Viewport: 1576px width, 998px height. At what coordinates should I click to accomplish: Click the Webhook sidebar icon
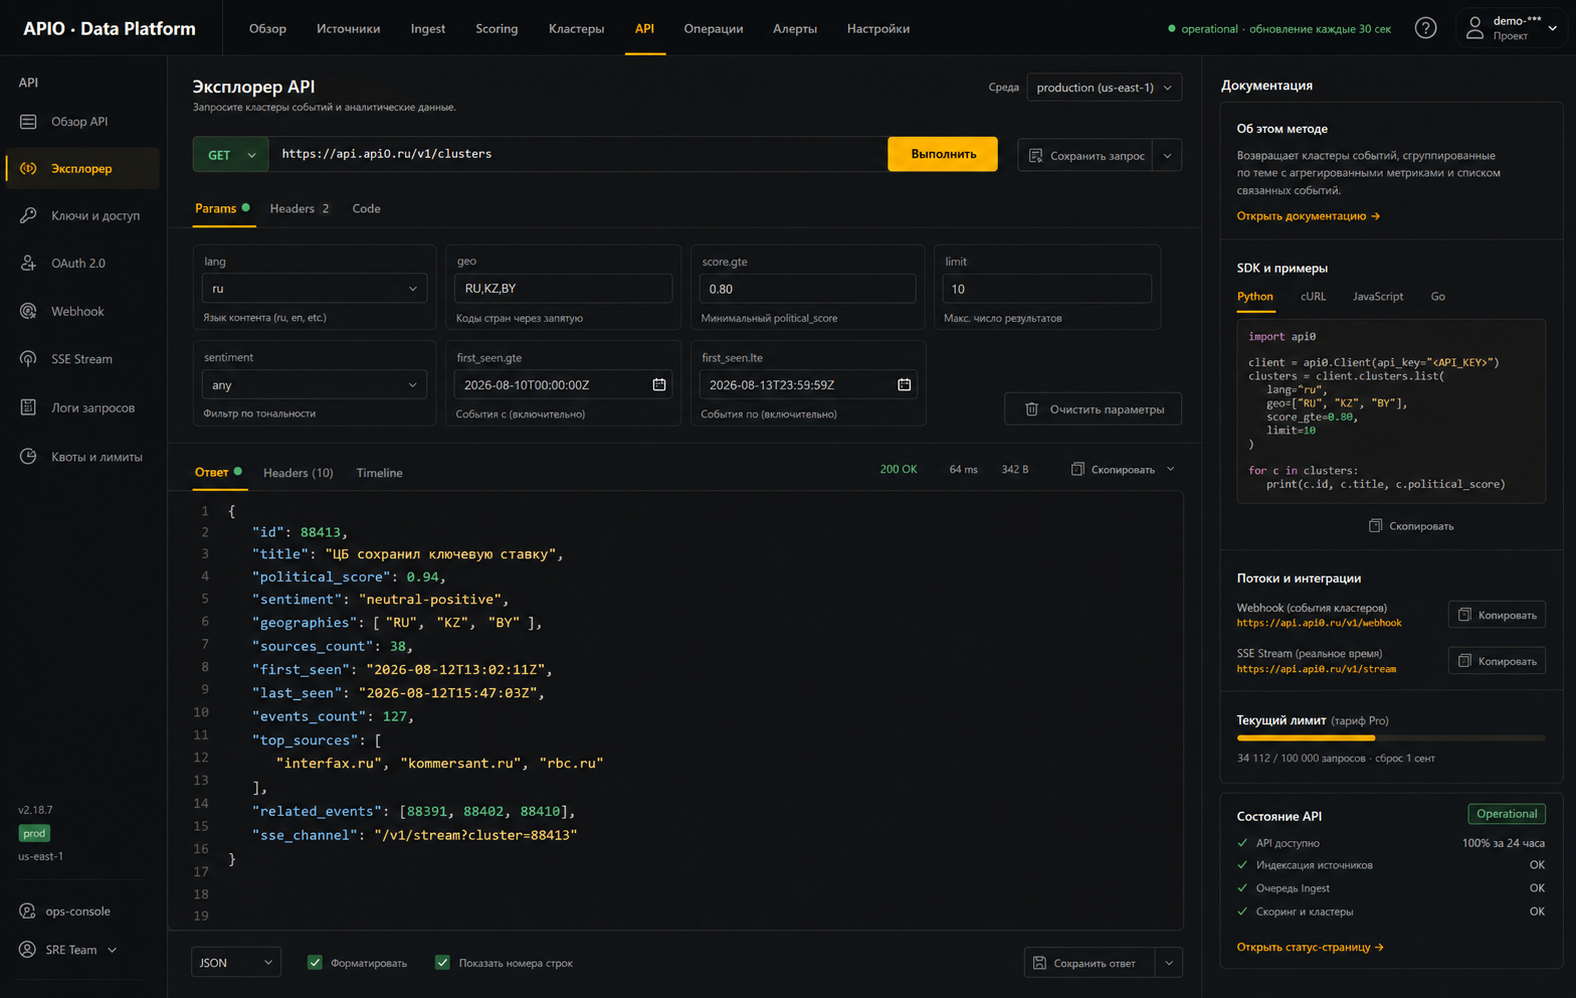click(x=28, y=312)
